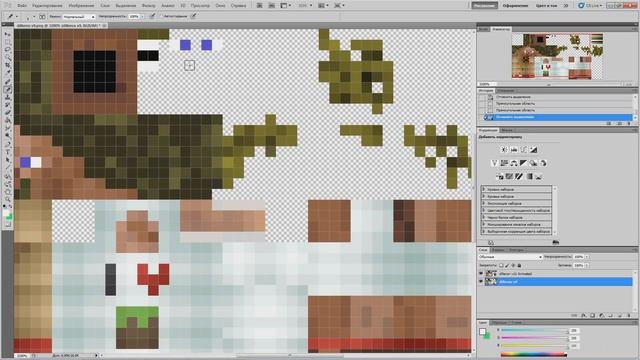Open the Изображение menu
Screen dimensions: 640x360
[x=81, y=6]
